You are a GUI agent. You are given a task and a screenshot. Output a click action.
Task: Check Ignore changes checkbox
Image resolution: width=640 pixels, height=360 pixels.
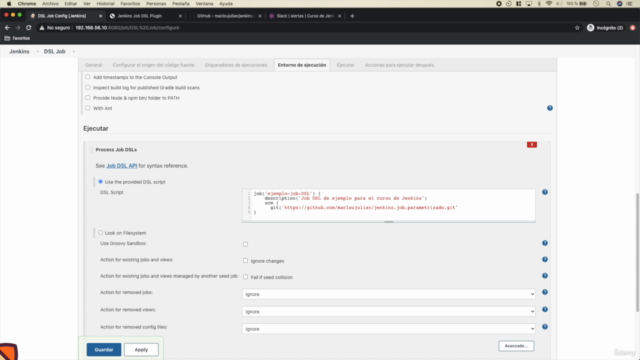pyautogui.click(x=245, y=260)
